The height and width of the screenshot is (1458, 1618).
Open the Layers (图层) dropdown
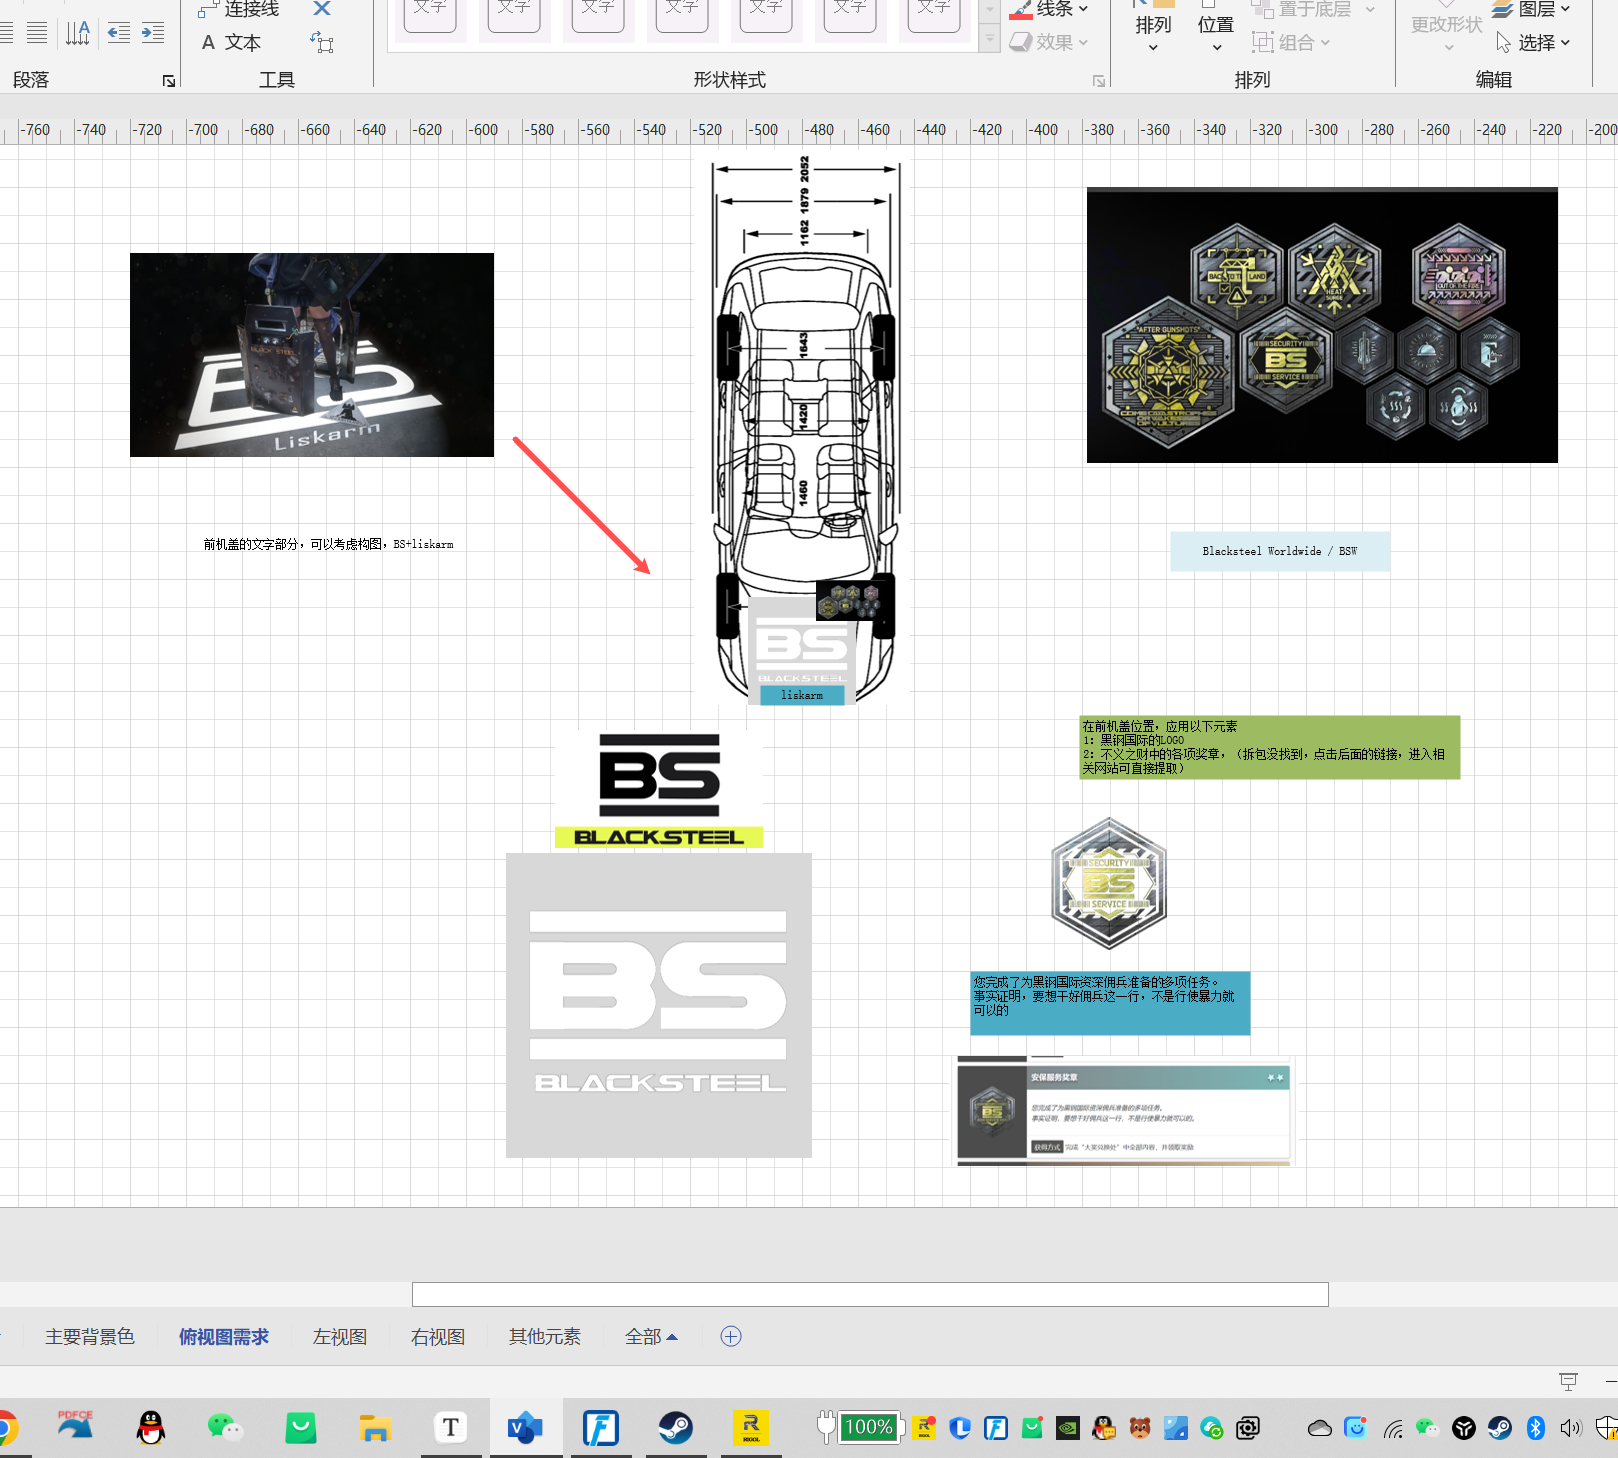coord(1531,9)
